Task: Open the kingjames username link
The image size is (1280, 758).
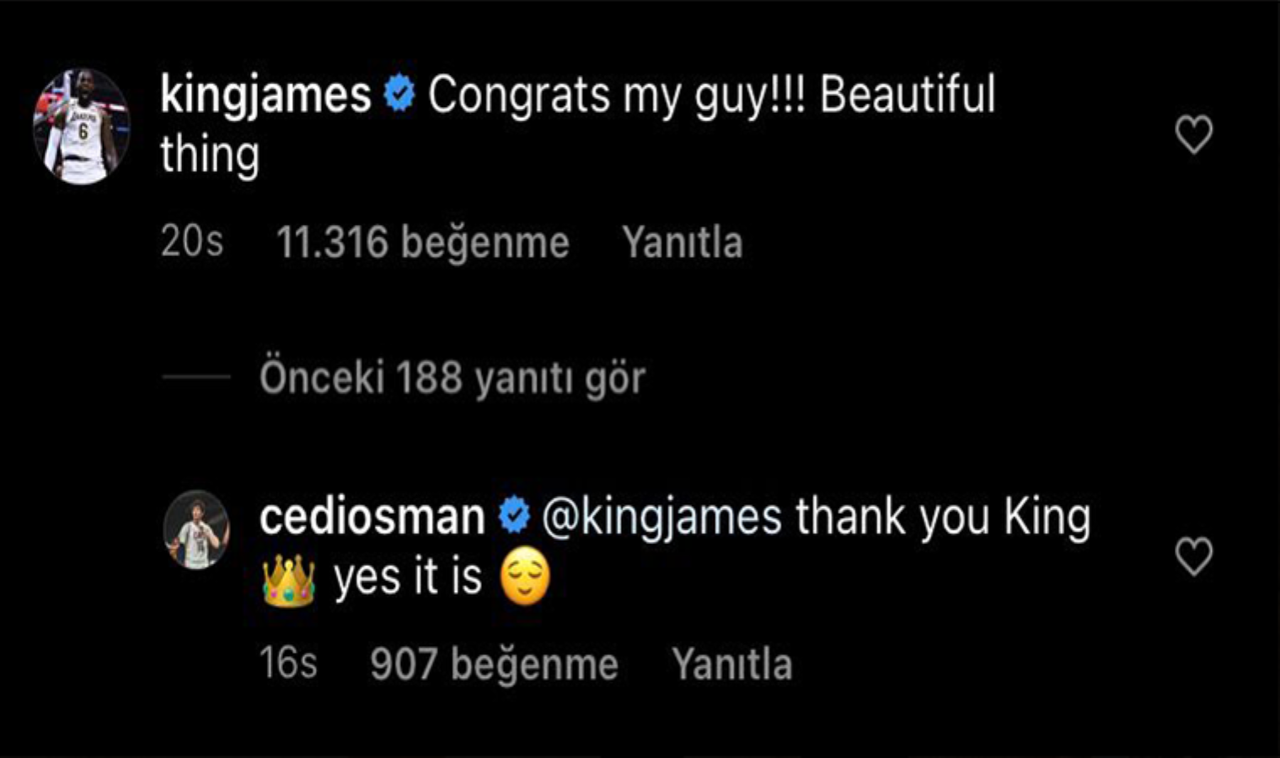Action: click(x=265, y=97)
